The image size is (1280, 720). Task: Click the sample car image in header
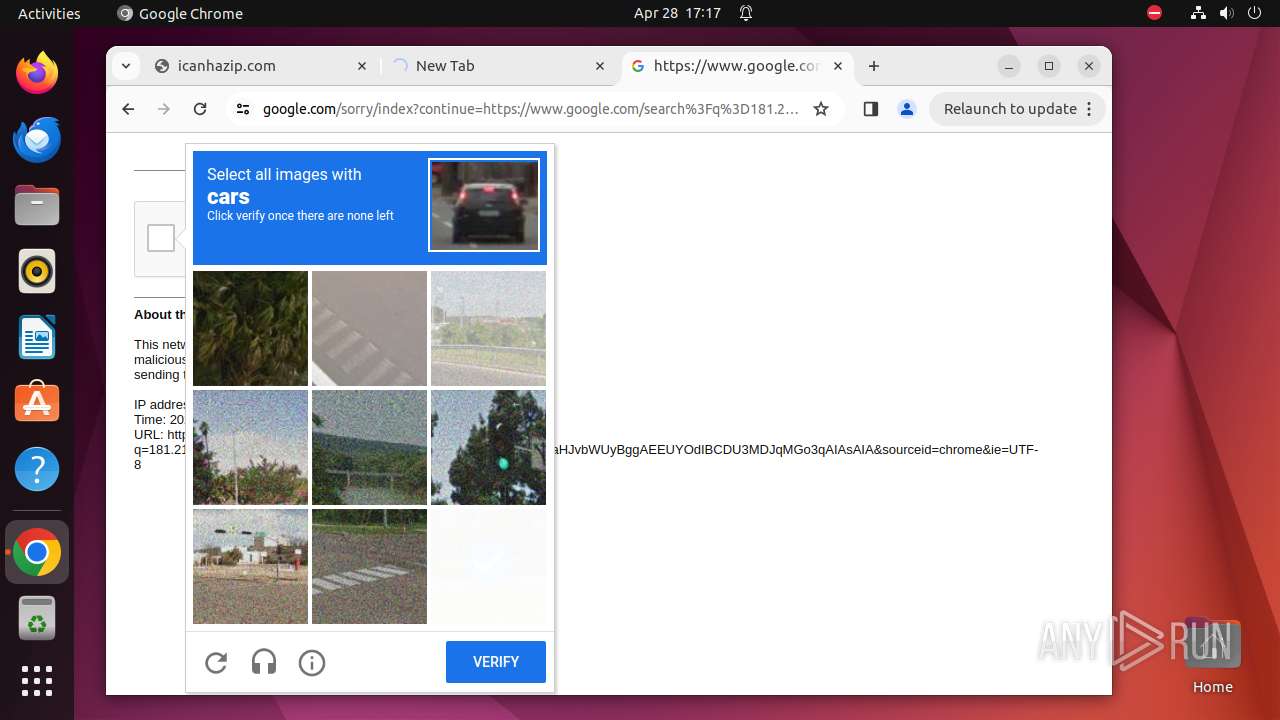(484, 205)
